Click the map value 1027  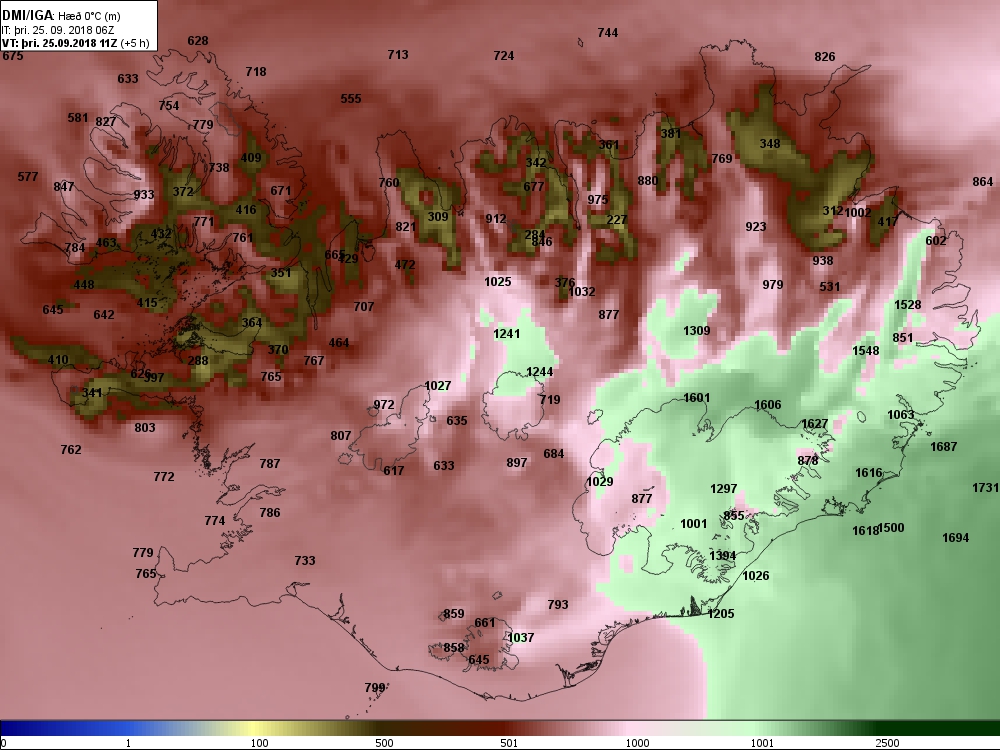click(x=438, y=386)
